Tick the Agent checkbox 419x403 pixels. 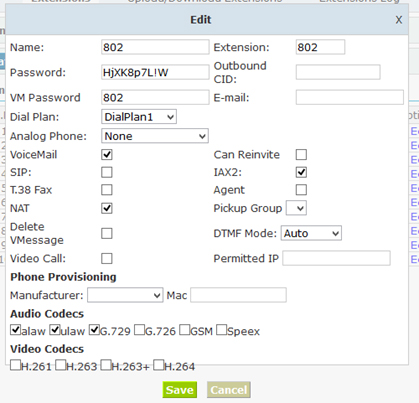301,190
